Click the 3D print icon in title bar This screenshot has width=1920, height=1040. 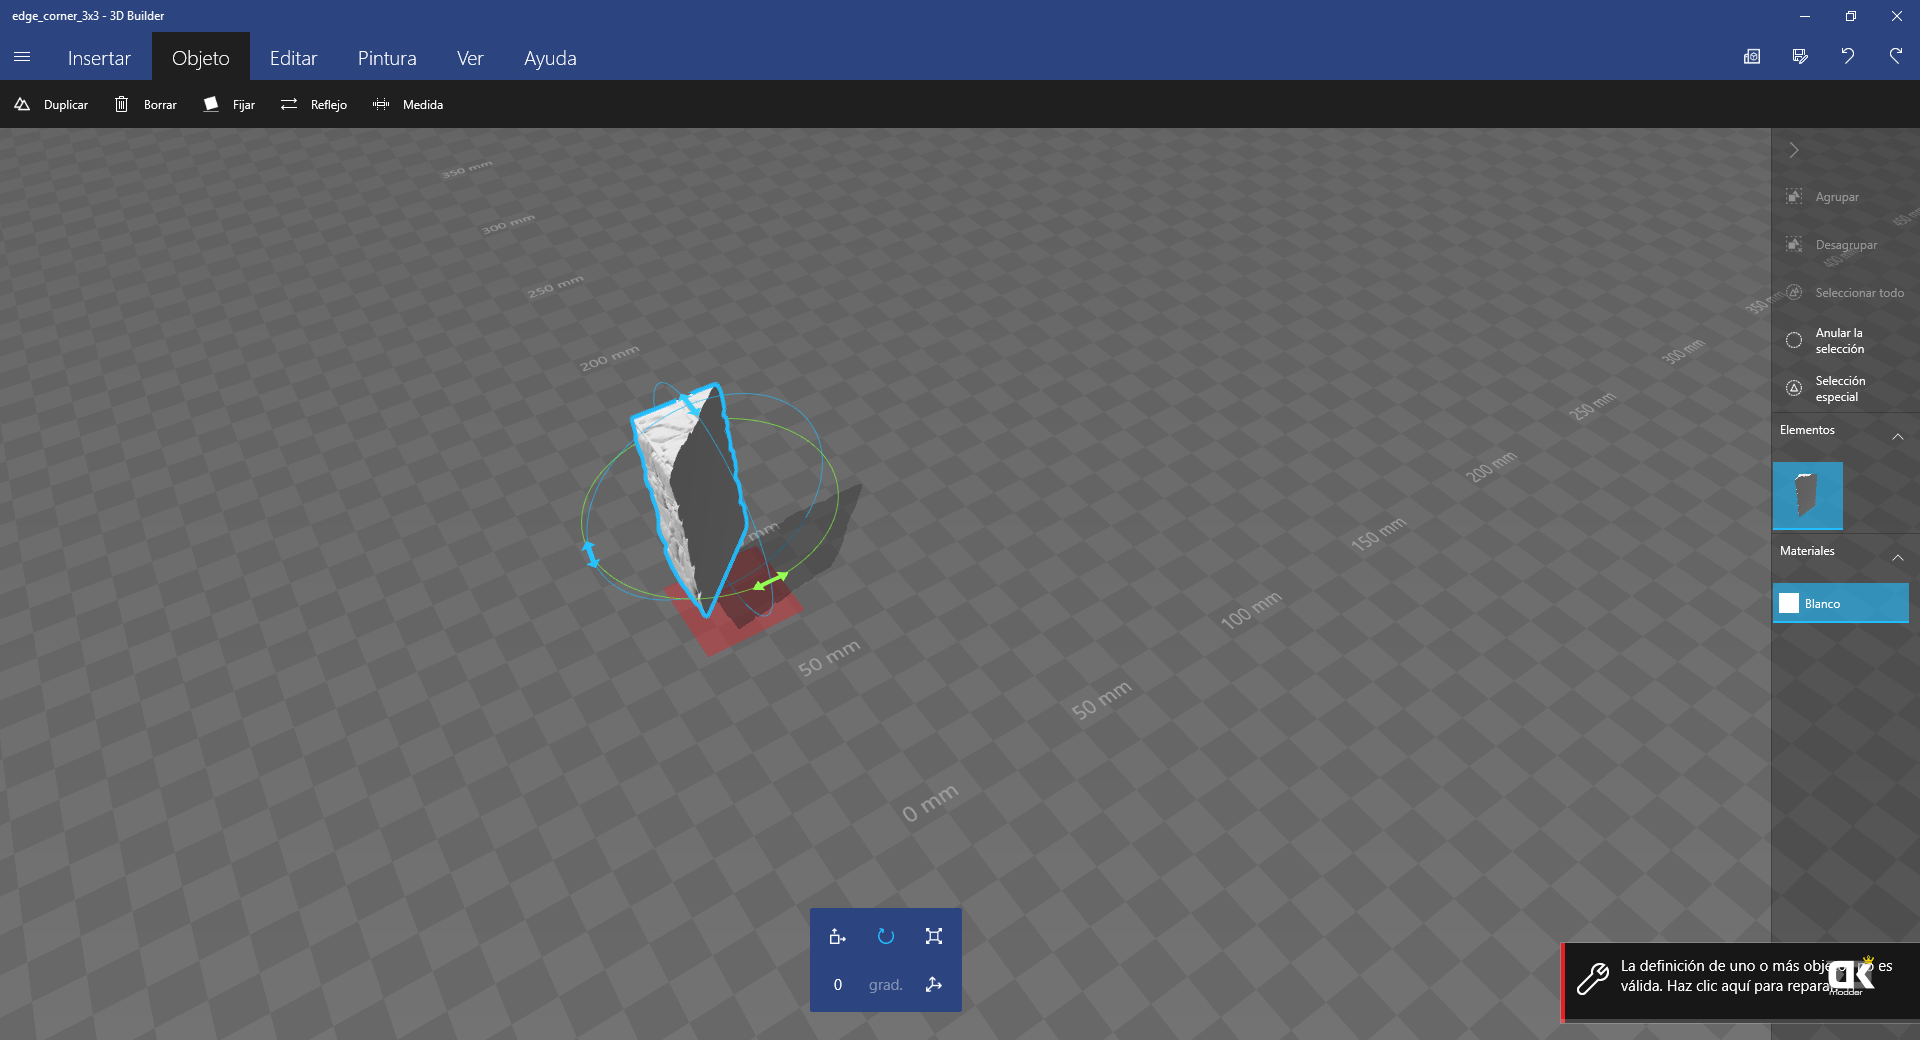1752,57
